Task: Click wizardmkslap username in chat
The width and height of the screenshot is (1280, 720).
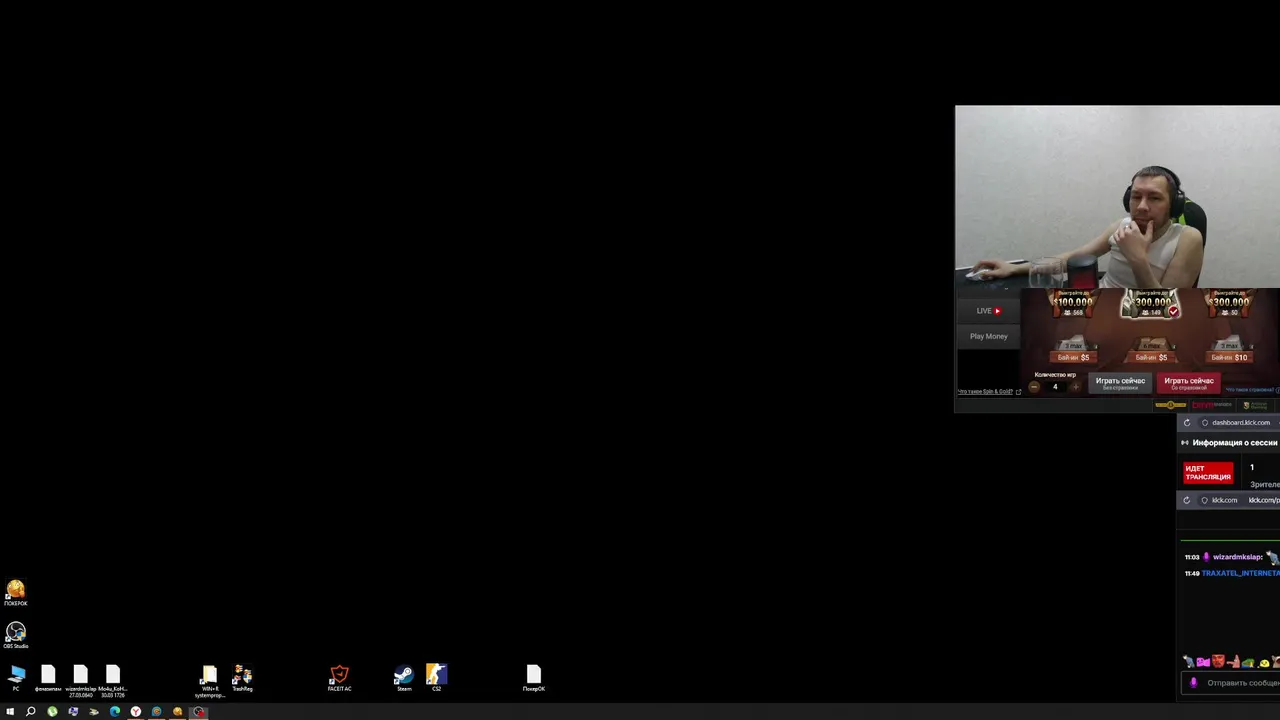Action: 1237,557
